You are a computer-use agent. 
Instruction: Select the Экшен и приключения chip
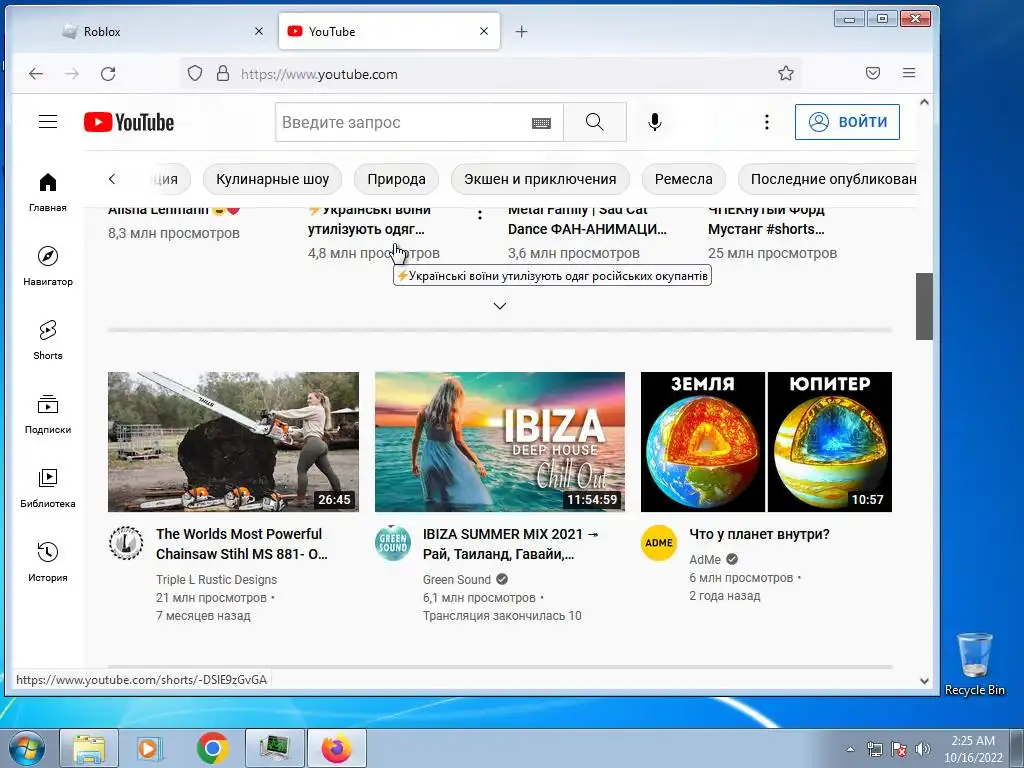coord(540,179)
